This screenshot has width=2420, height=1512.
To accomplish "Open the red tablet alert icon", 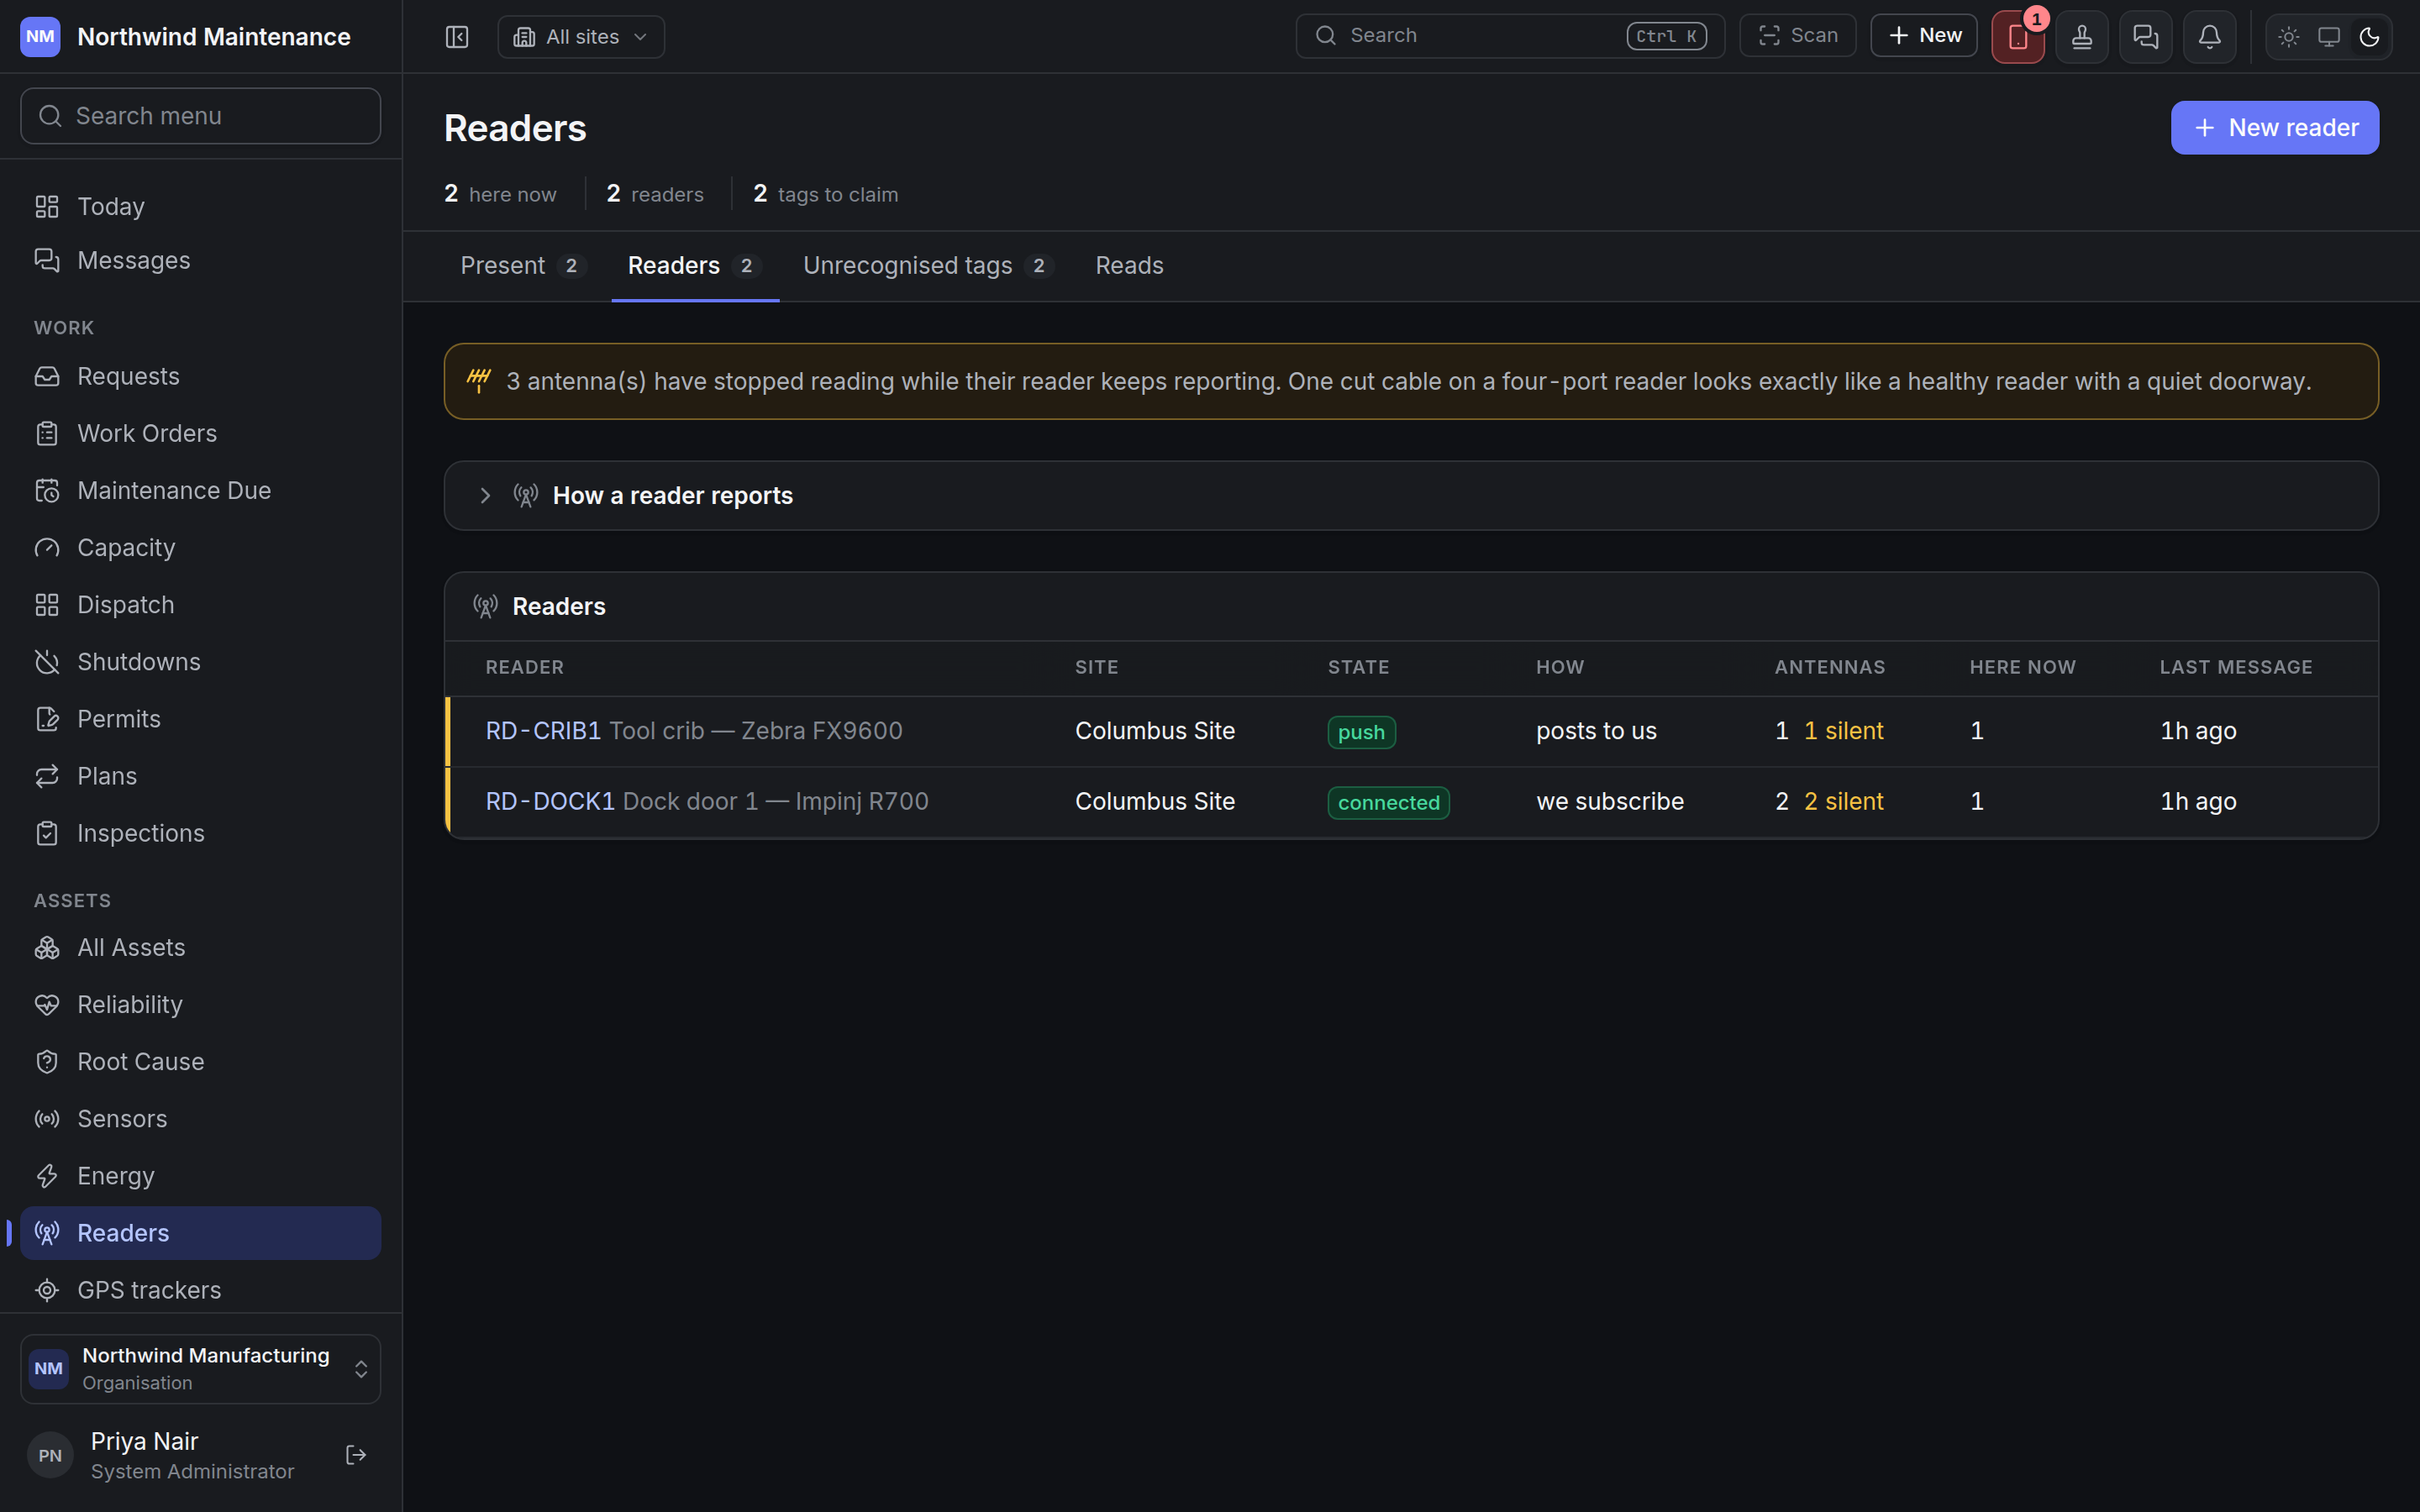I will [2018, 37].
